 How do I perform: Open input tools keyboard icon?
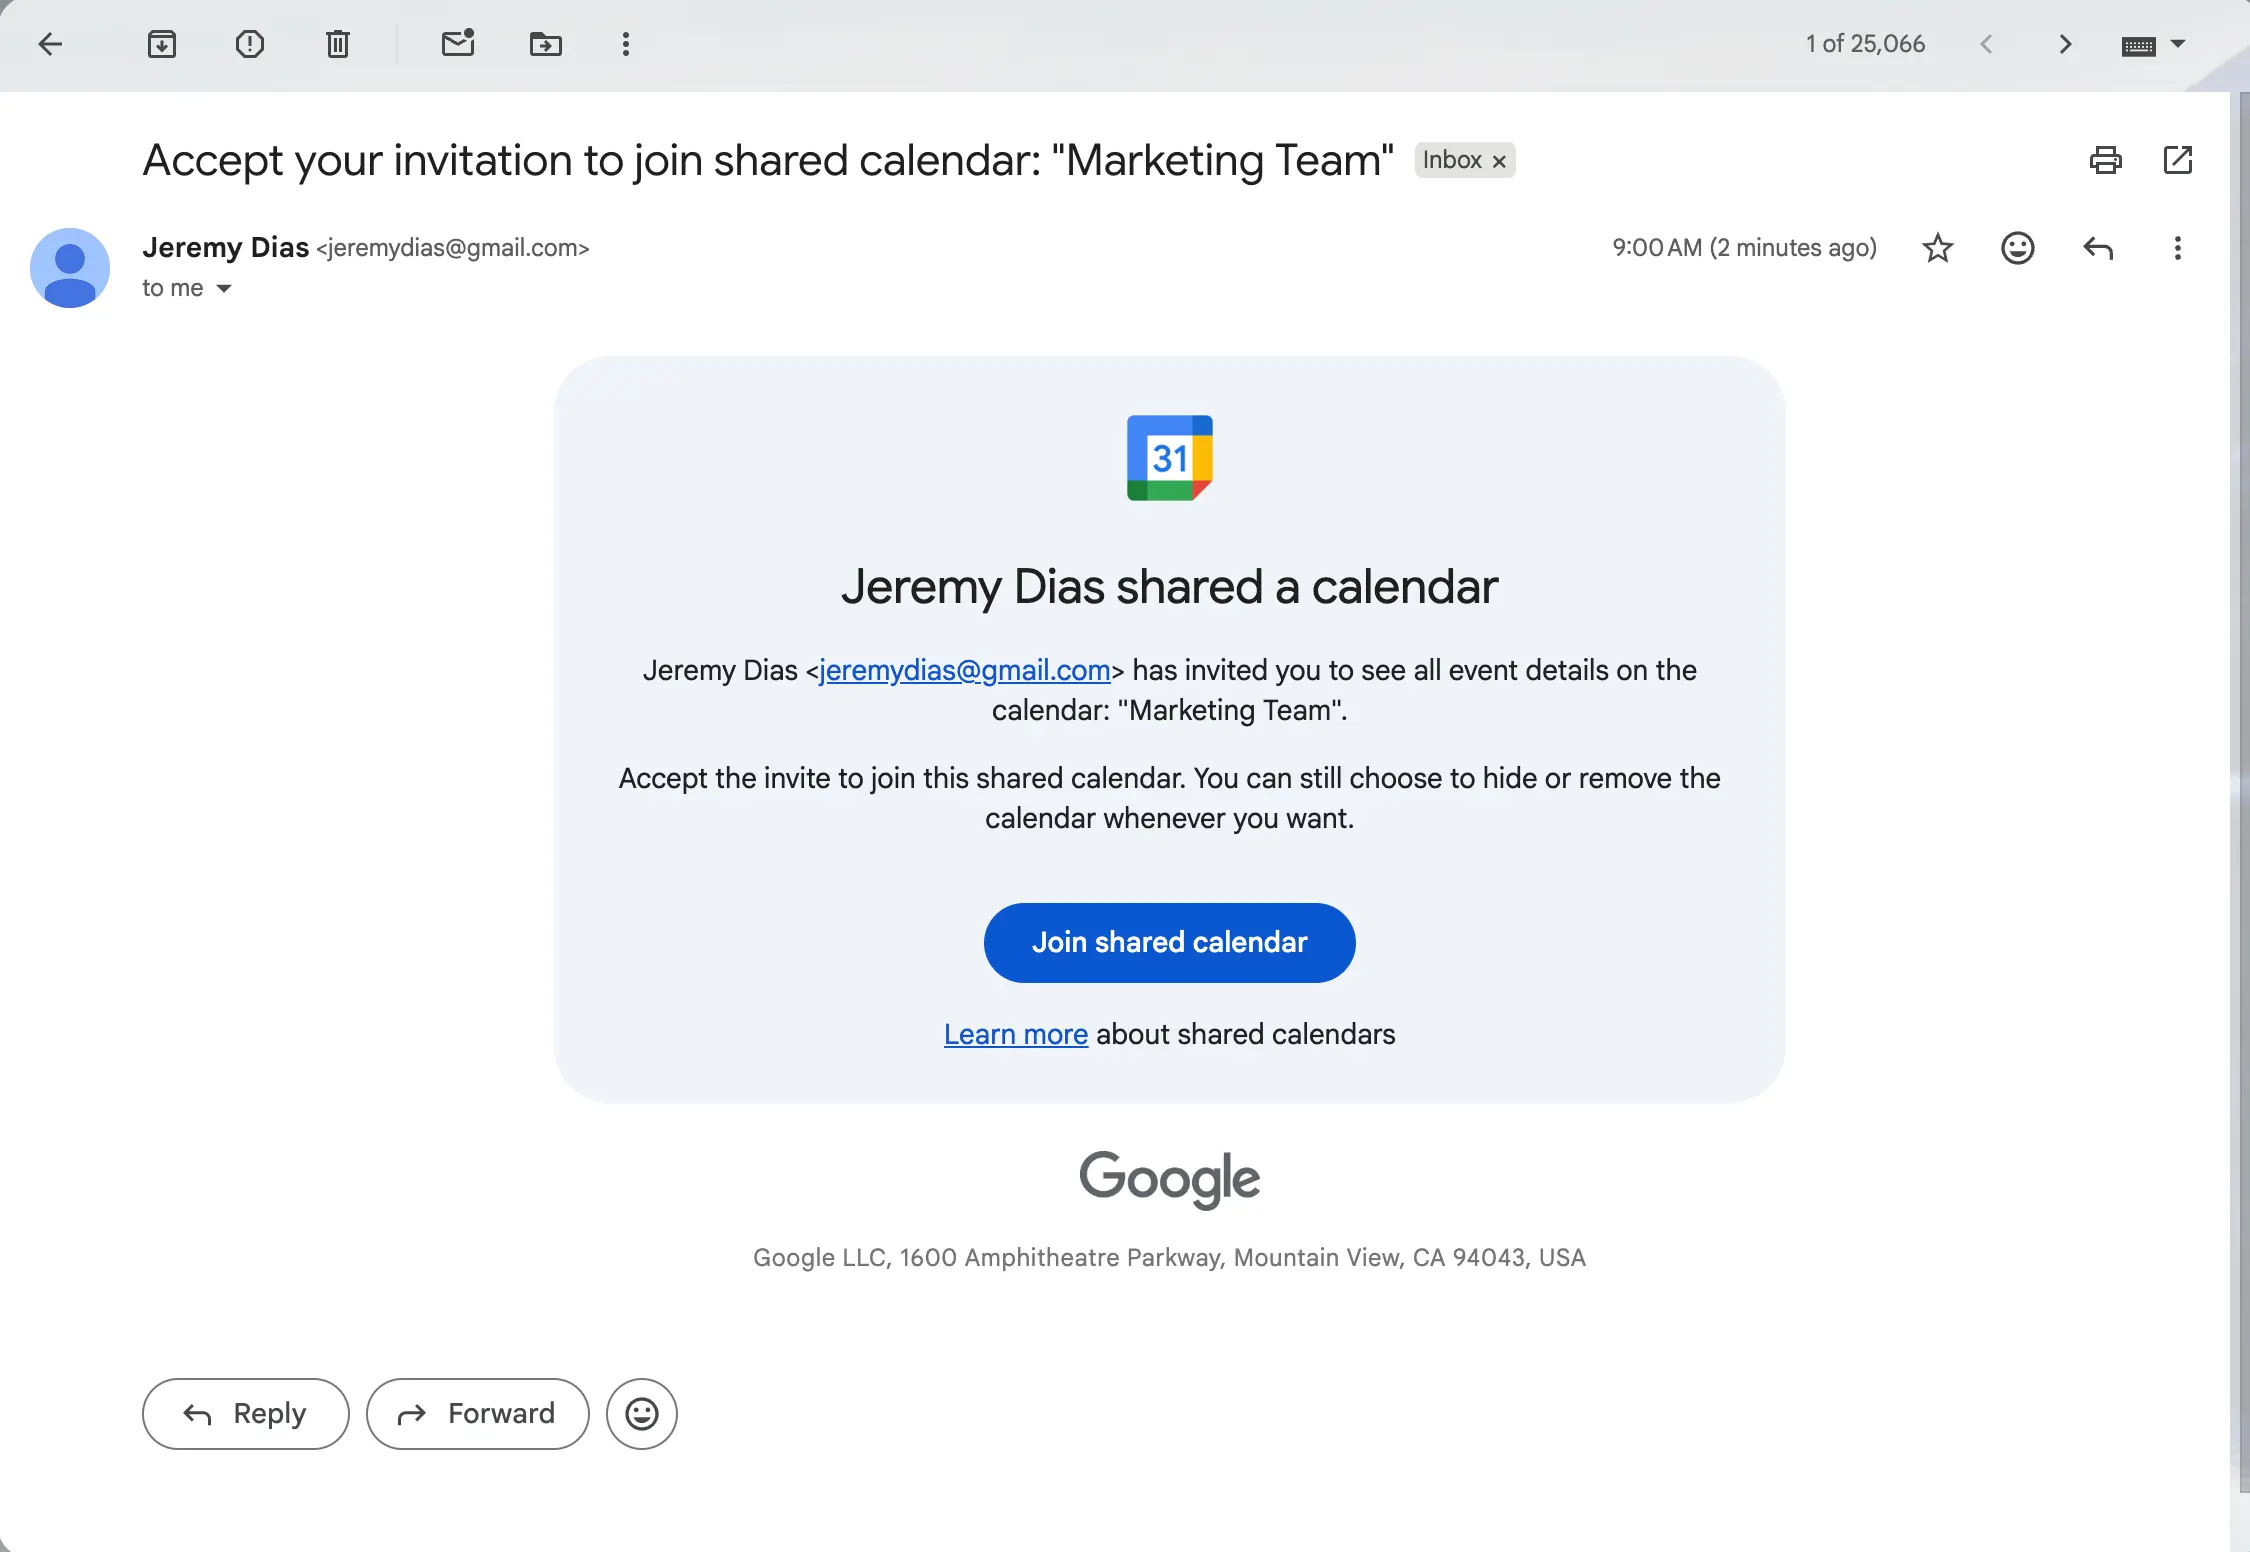coord(2138,46)
